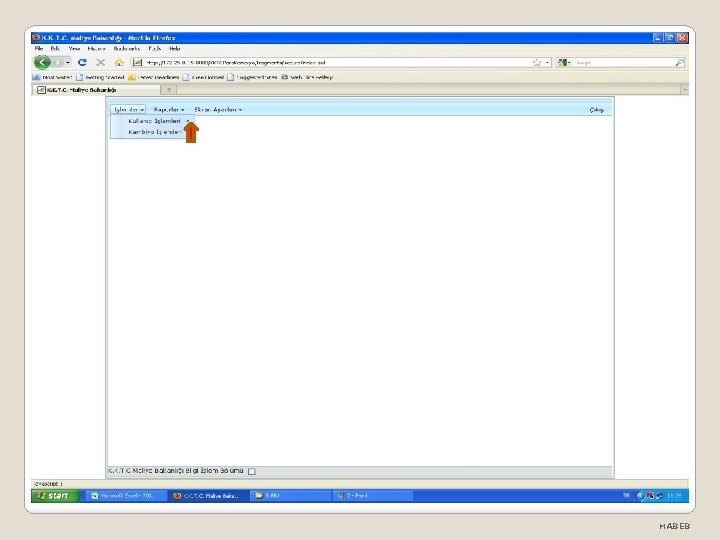Open the Bookmarks menu in menu bar
The width and height of the screenshot is (720, 540).
pos(127,48)
